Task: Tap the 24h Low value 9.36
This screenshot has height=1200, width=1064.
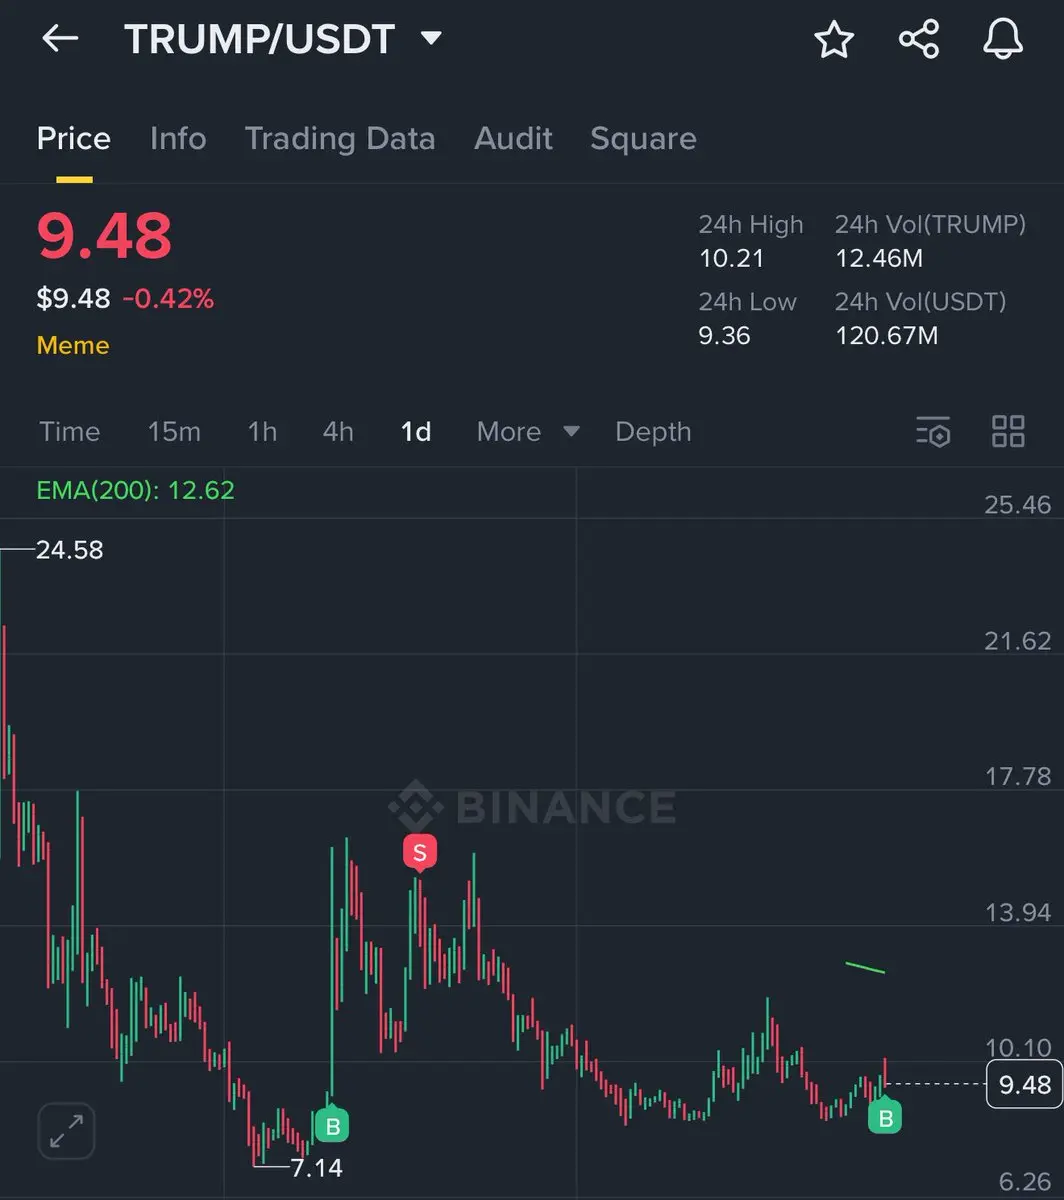Action: (x=724, y=335)
